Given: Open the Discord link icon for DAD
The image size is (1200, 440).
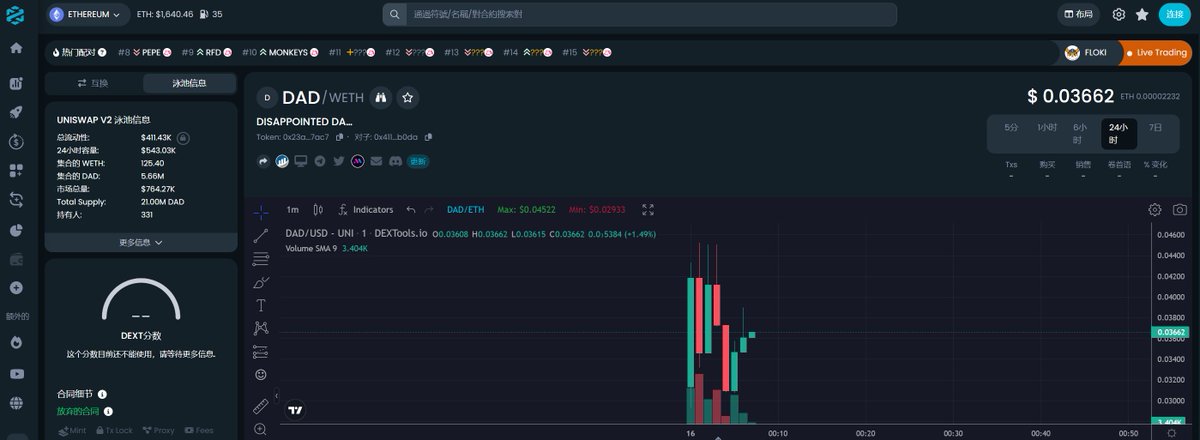Looking at the screenshot, I should point(396,160).
